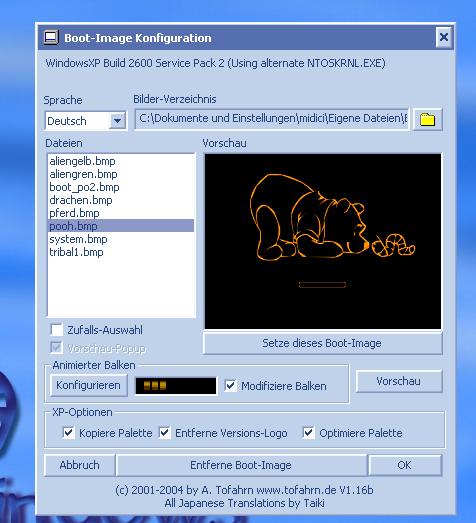Click the Bilder-Verzeichnis path field
Image resolution: width=476 pixels, height=523 pixels.
tap(272, 119)
